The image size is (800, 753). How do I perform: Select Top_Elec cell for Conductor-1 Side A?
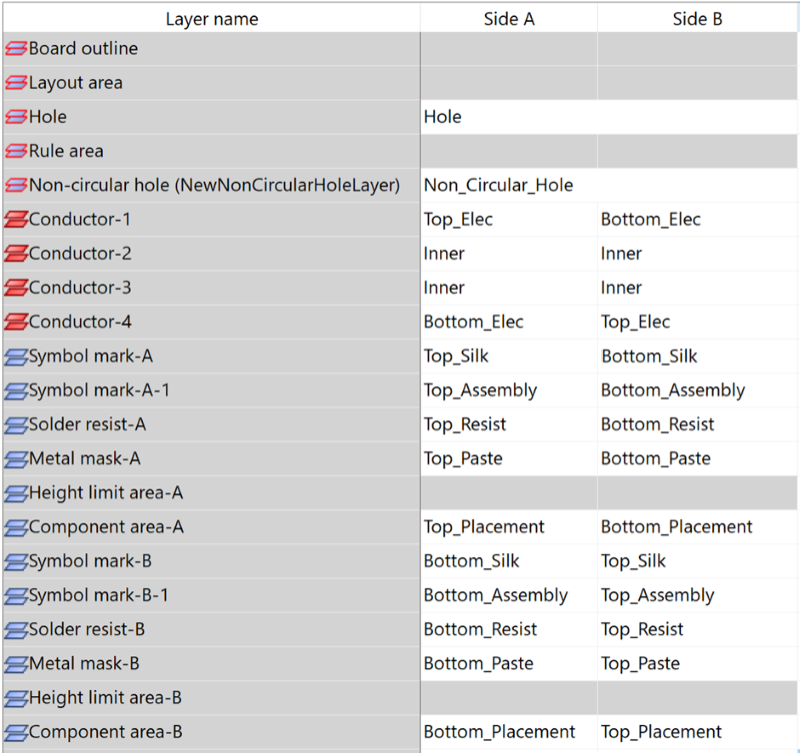(509, 219)
